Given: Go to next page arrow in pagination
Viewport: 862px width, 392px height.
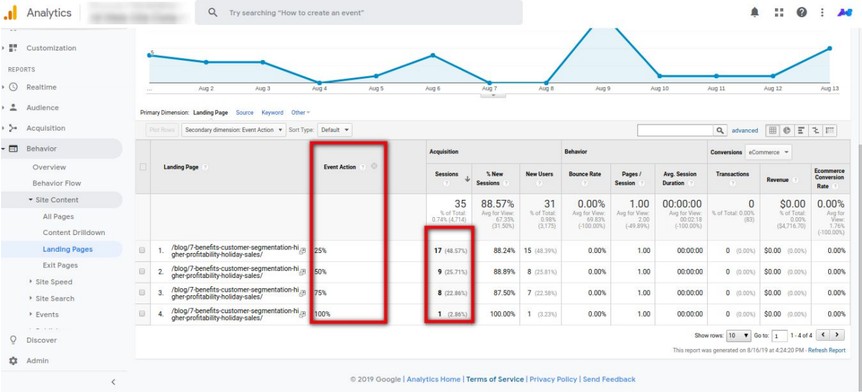Looking at the screenshot, I should (837, 335).
